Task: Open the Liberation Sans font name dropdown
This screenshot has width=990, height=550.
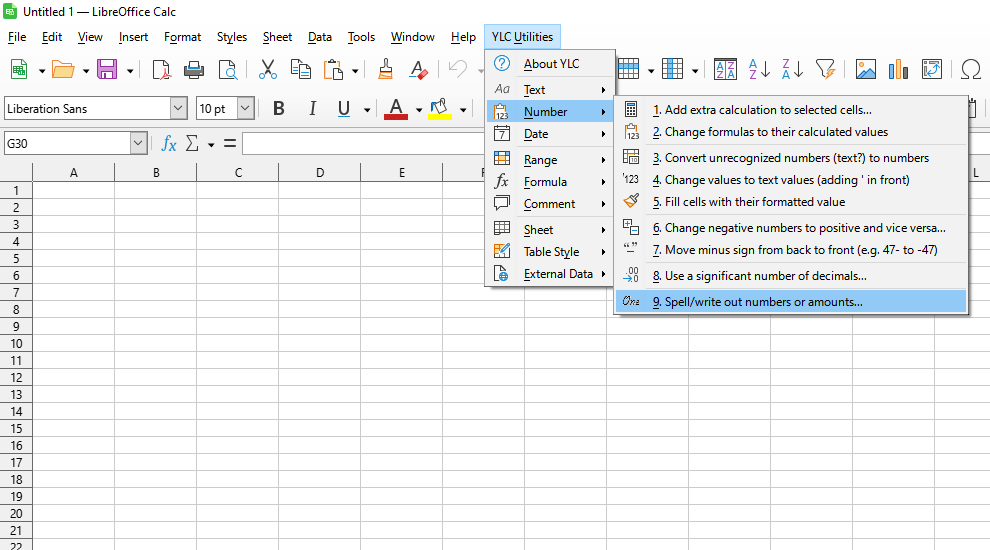Action: click(178, 109)
